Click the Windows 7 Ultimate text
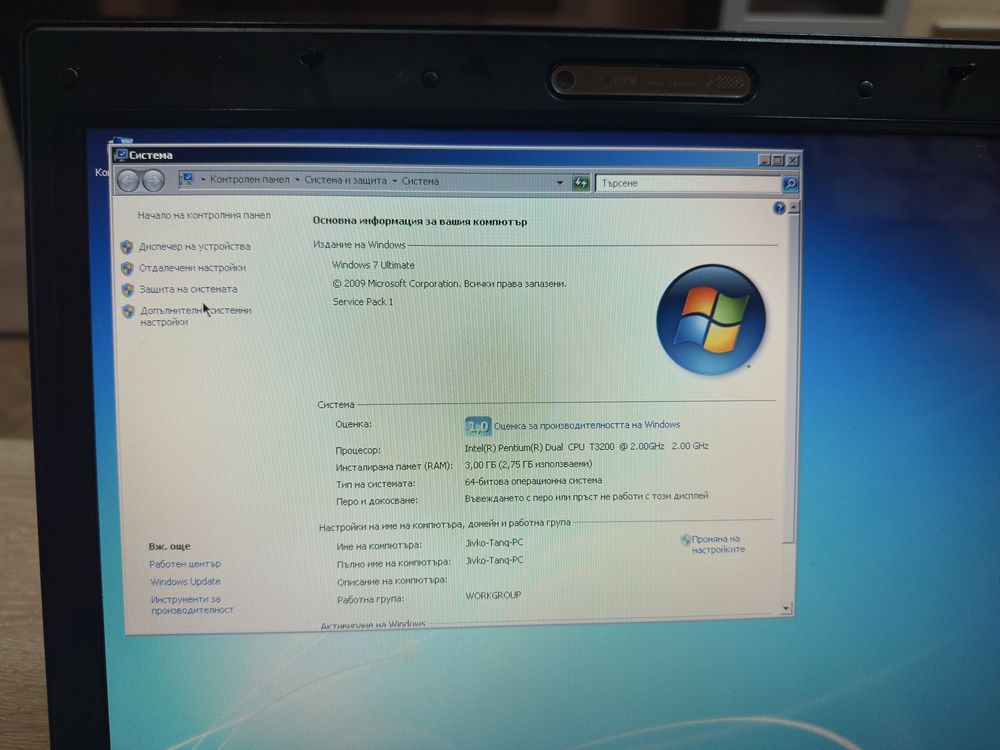1000x750 pixels. (373, 265)
